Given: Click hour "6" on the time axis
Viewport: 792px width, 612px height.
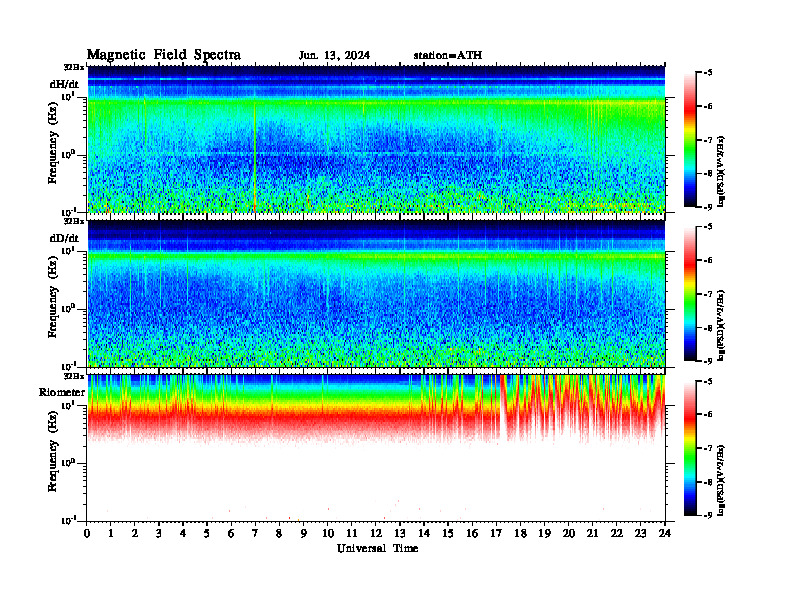Looking at the screenshot, I should pyautogui.click(x=231, y=534).
